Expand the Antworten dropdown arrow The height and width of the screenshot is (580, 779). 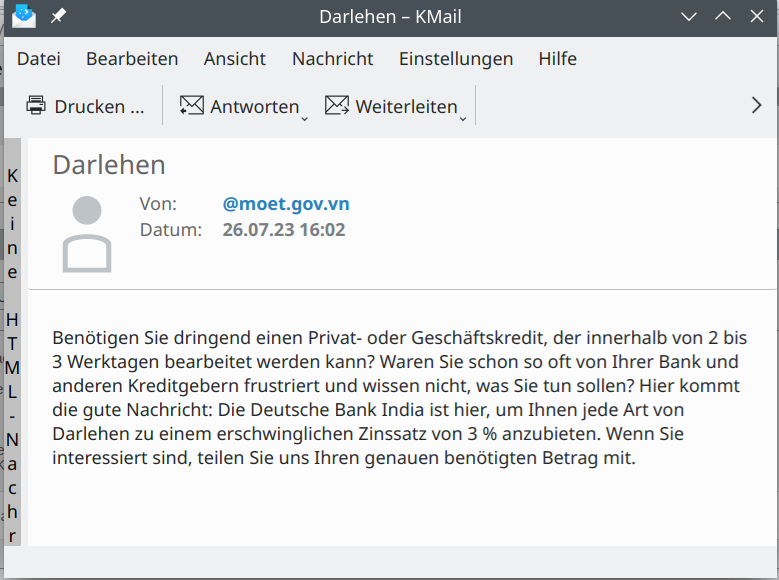click(304, 119)
